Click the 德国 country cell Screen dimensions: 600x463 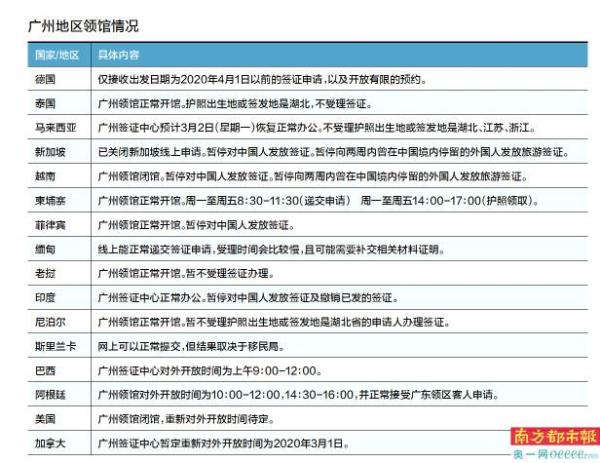(47, 78)
